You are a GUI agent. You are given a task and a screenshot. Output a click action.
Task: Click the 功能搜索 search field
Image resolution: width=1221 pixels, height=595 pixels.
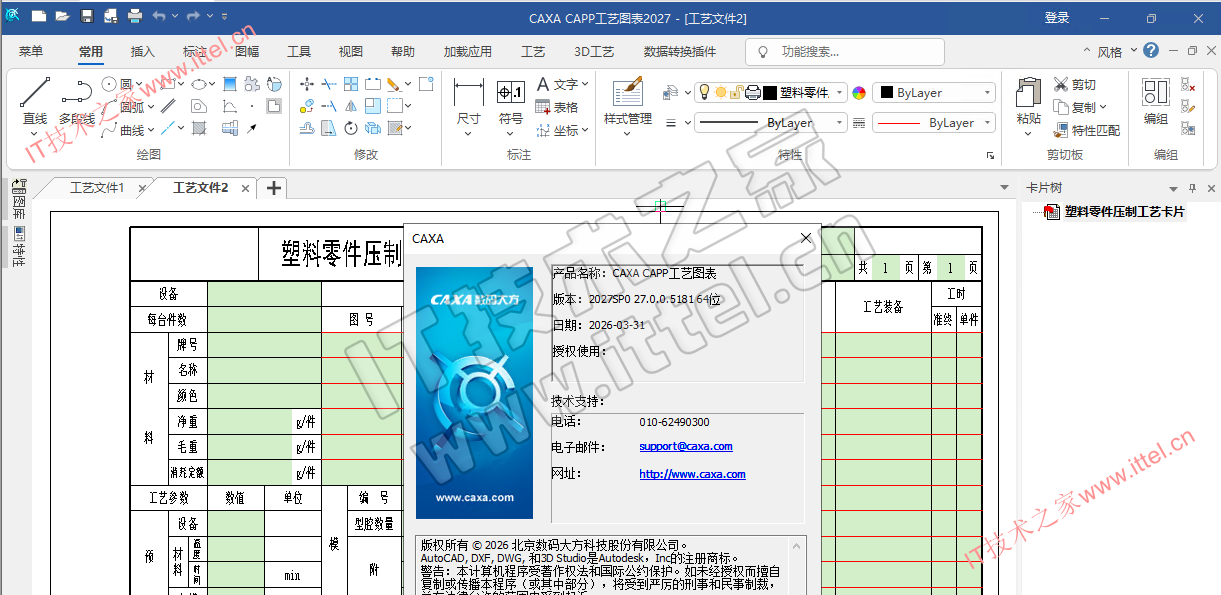[x=844, y=52]
